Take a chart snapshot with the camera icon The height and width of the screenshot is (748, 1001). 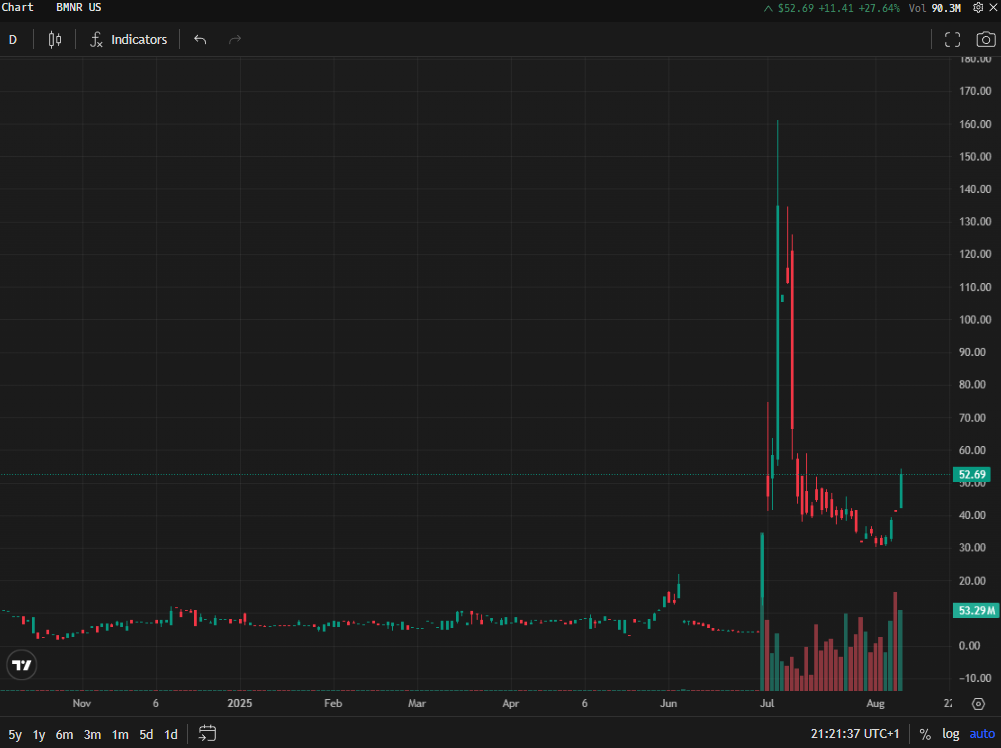click(x=986, y=40)
